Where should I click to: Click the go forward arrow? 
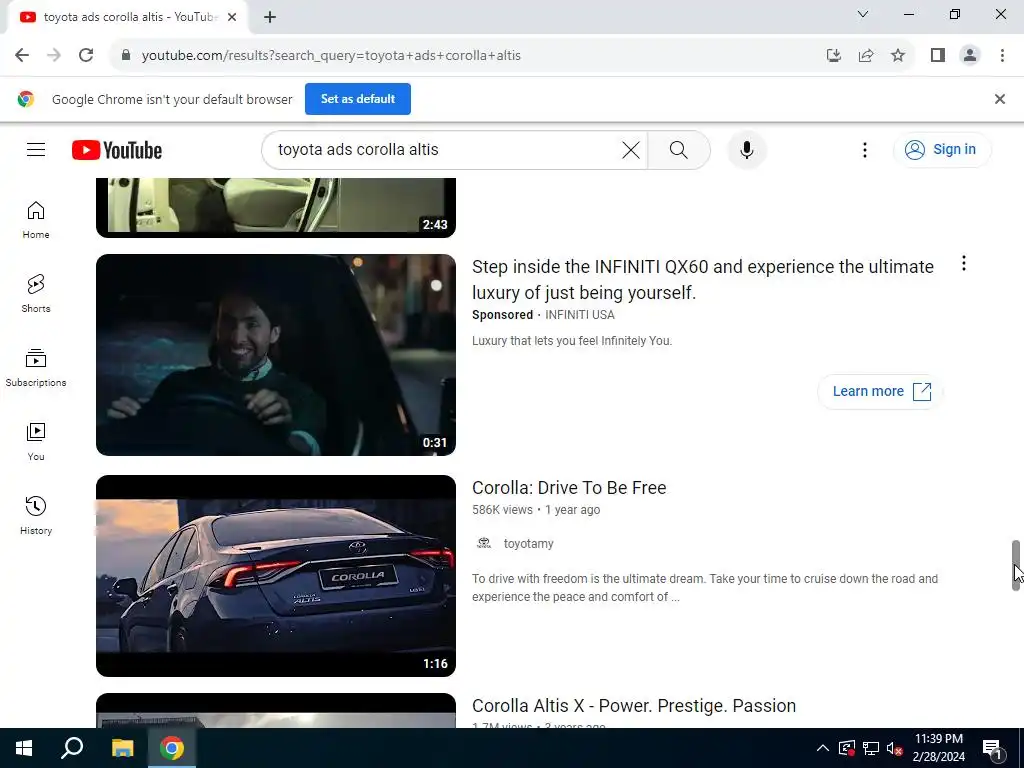54,56
